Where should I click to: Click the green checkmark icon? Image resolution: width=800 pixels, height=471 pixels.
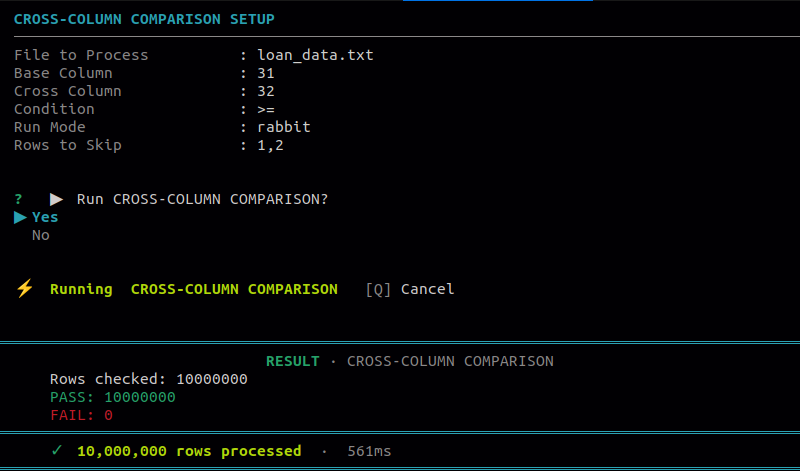[x=57, y=451]
